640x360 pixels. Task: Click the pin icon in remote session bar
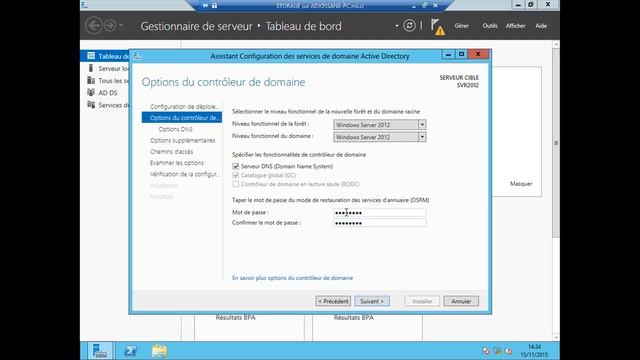205,6
